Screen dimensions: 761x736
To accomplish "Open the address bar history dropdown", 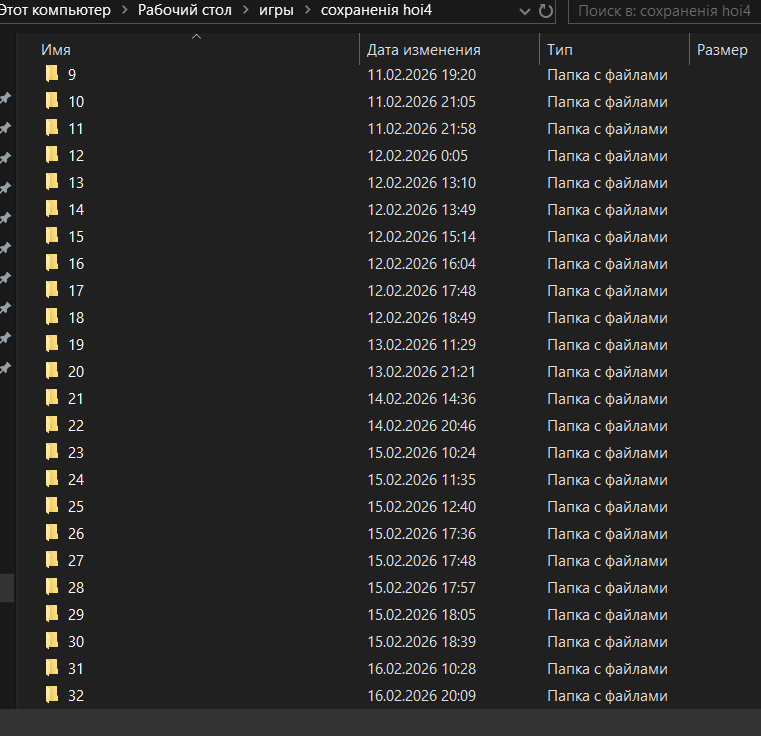I will pyautogui.click(x=526, y=11).
